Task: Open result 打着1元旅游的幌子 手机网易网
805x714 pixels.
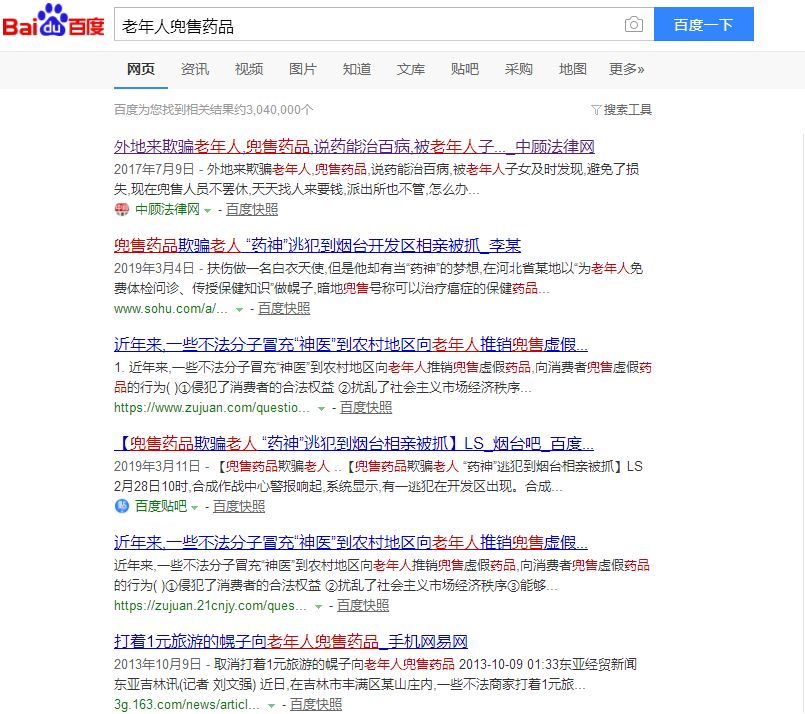Action: [291, 642]
